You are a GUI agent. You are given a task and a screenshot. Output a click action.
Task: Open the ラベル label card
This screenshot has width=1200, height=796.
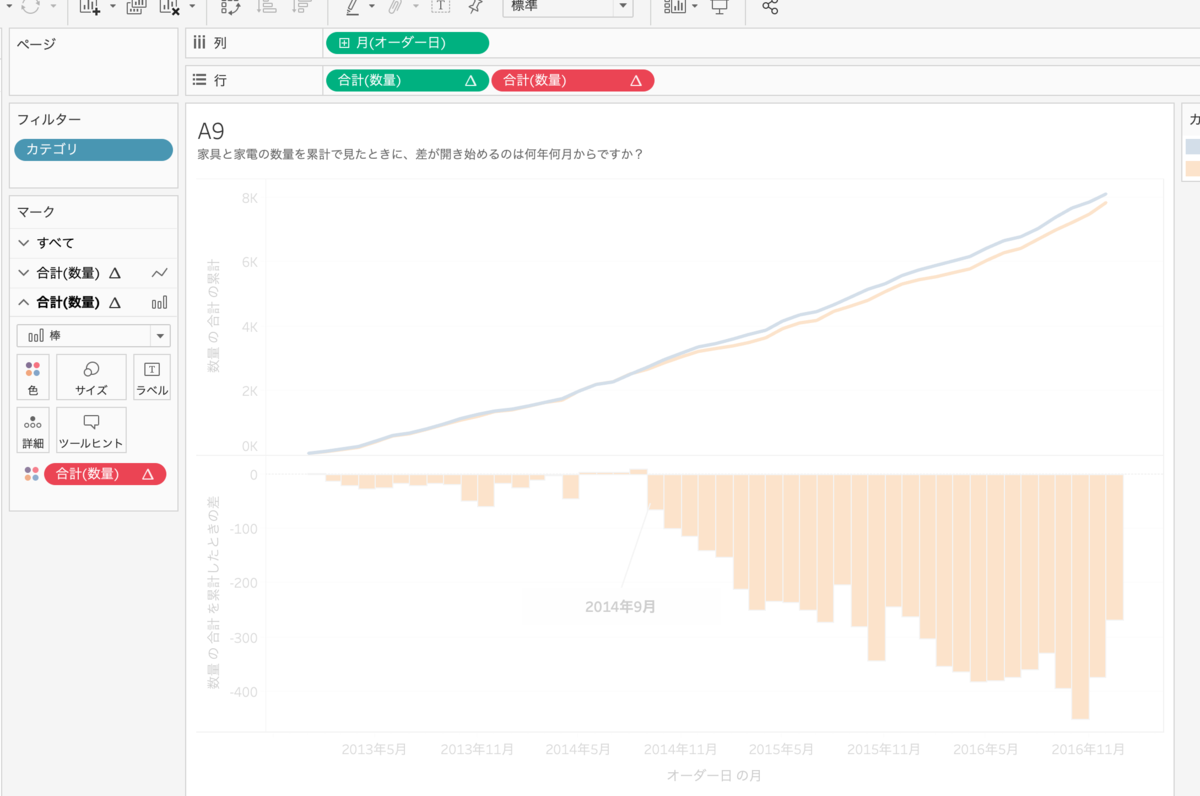tap(152, 377)
